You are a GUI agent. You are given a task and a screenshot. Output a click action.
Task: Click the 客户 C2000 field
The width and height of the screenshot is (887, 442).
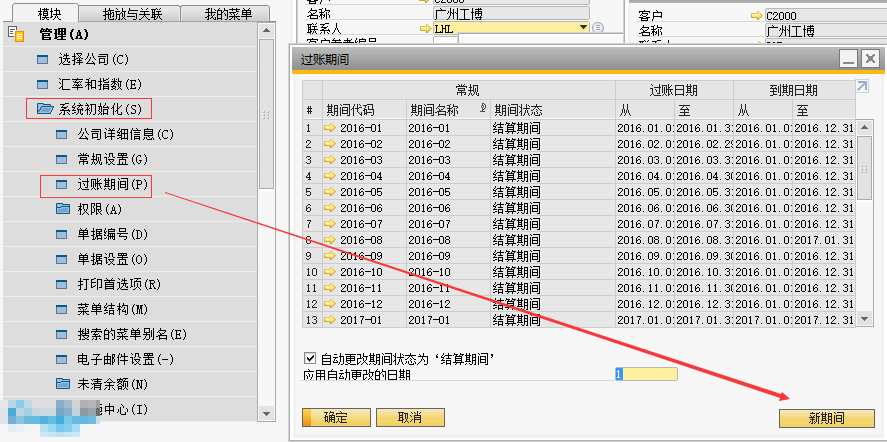(x=825, y=15)
